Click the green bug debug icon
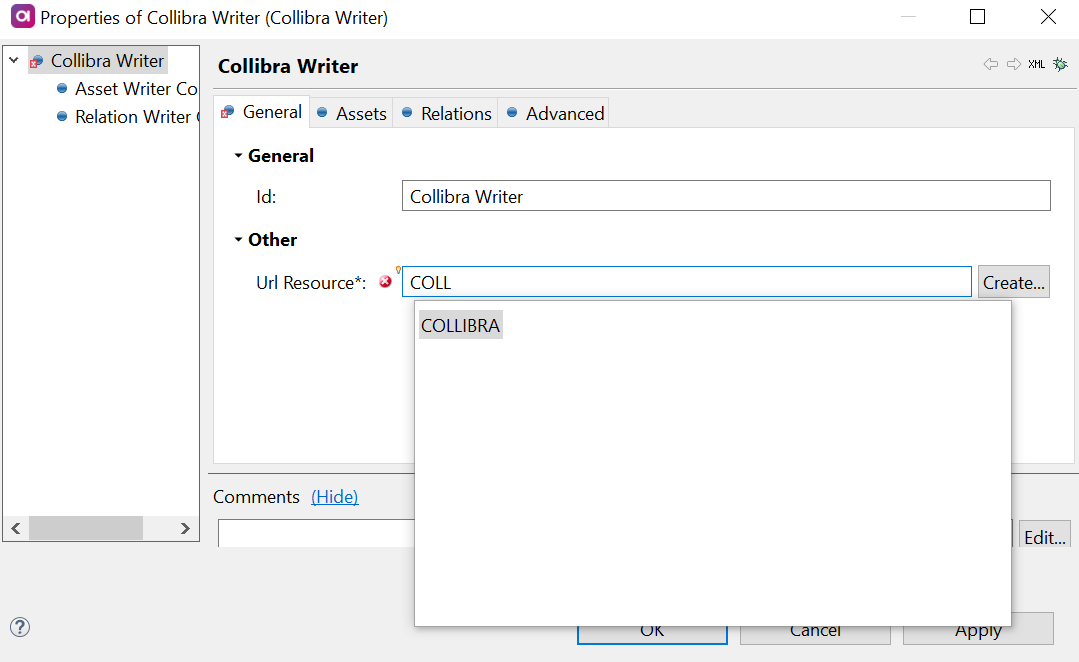The width and height of the screenshot is (1079, 662). tap(1060, 64)
